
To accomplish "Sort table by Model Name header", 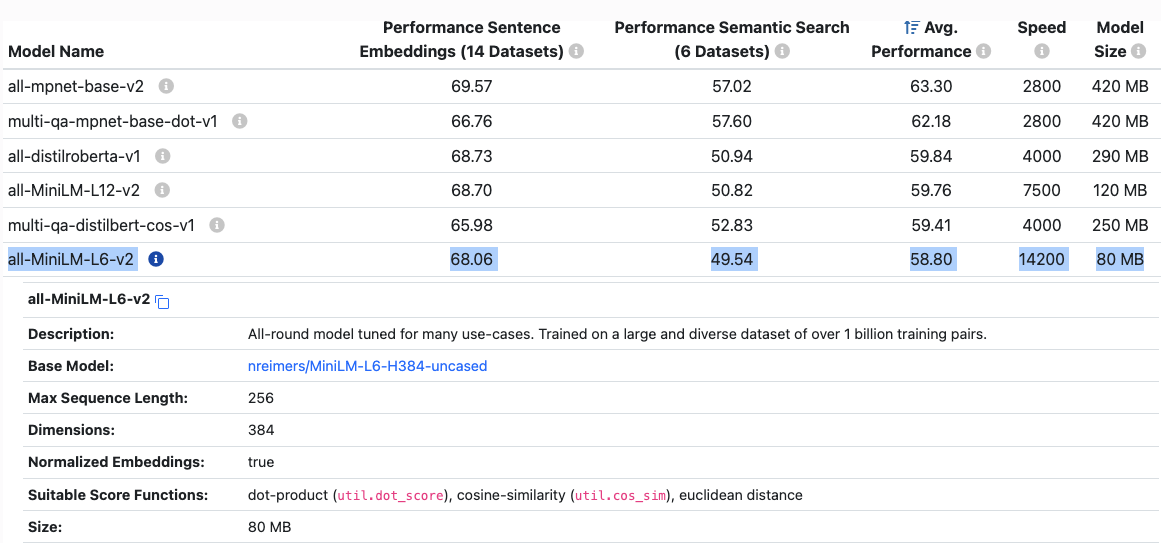I will 56,51.
